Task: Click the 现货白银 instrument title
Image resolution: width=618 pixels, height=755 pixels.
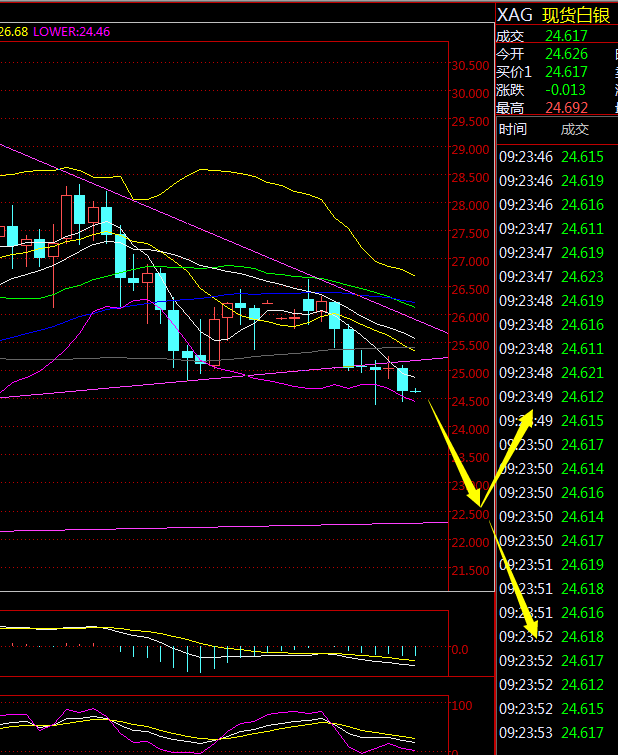Action: [577, 15]
